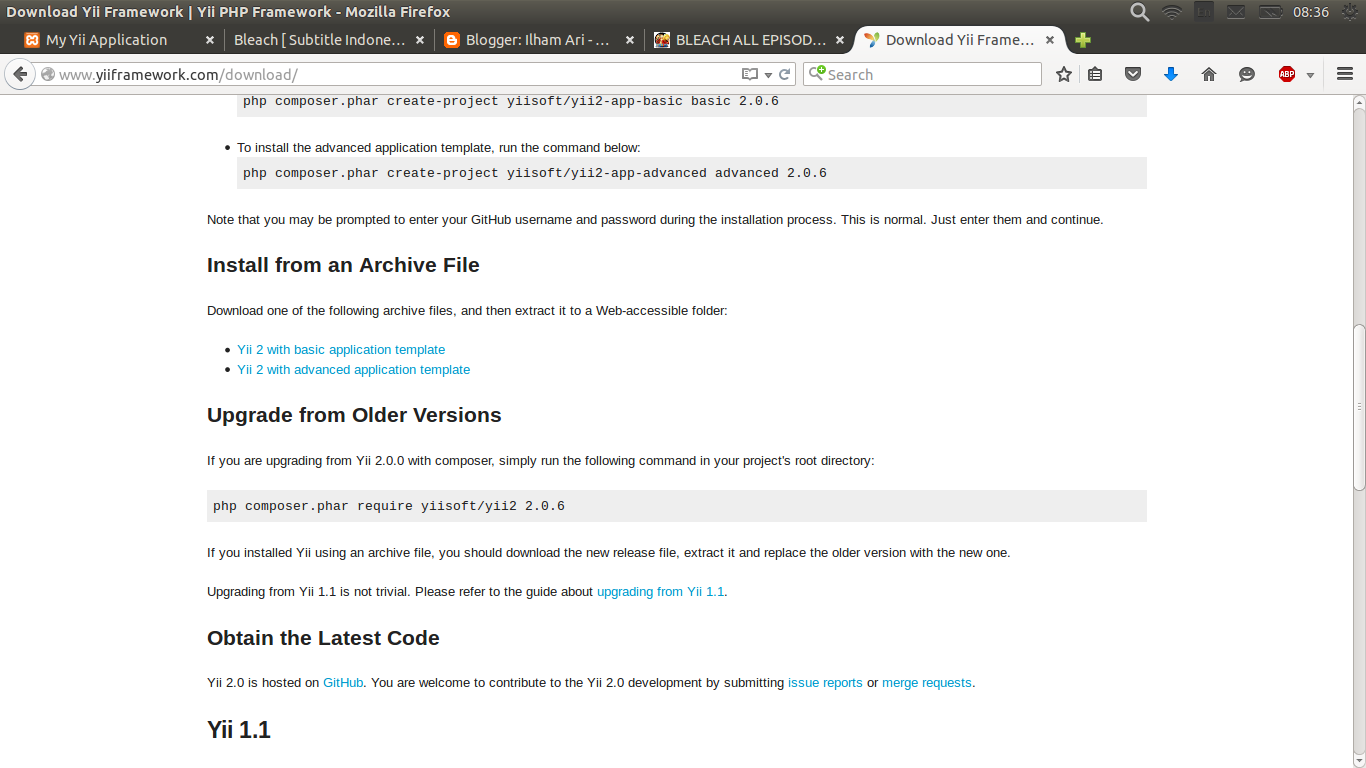The image size is (1366, 768).
Task: Close the Bleach [ Subtitle Indone... tab
Action: point(420,40)
